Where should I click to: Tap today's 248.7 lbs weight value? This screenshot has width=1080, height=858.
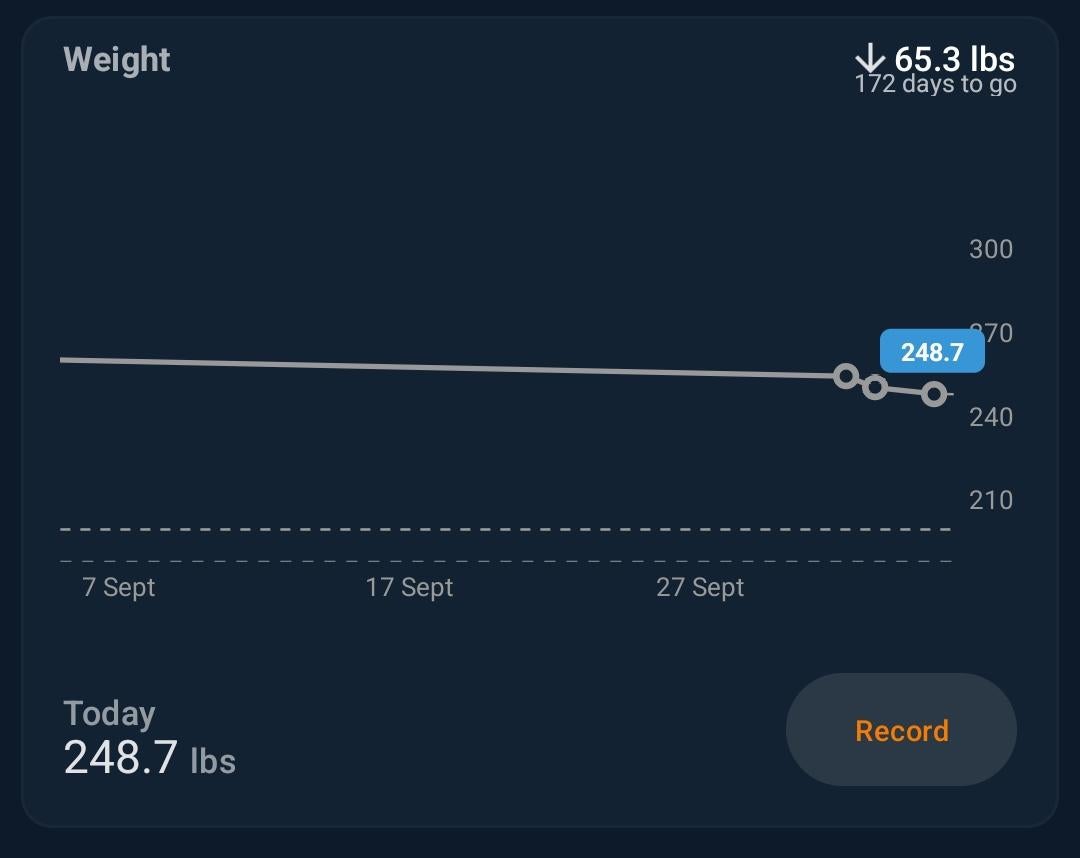coord(149,759)
